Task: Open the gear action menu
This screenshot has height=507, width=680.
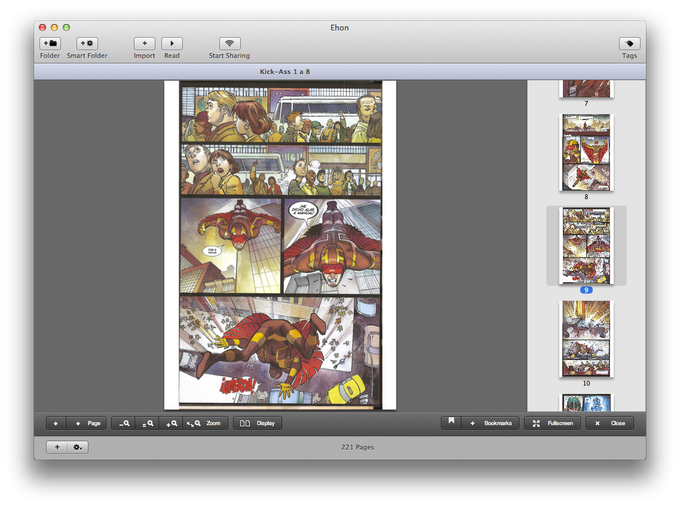Action: coord(78,447)
